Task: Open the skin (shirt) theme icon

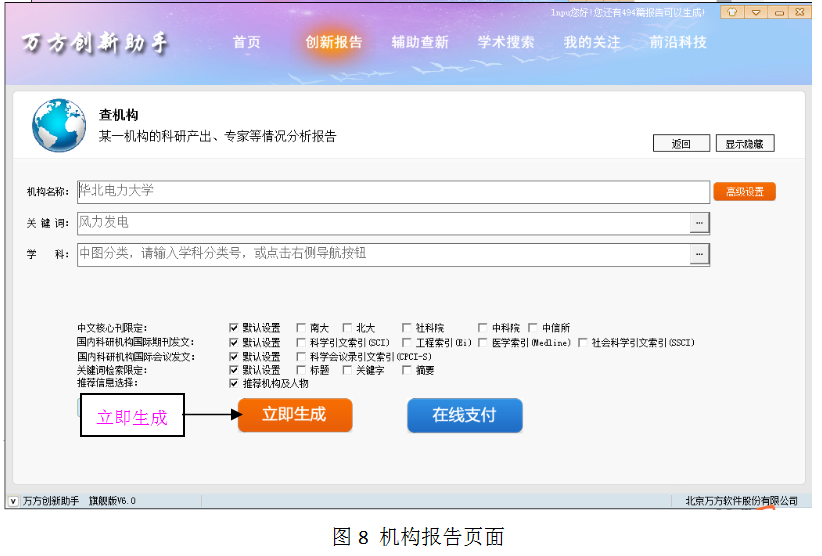Action: pos(732,12)
